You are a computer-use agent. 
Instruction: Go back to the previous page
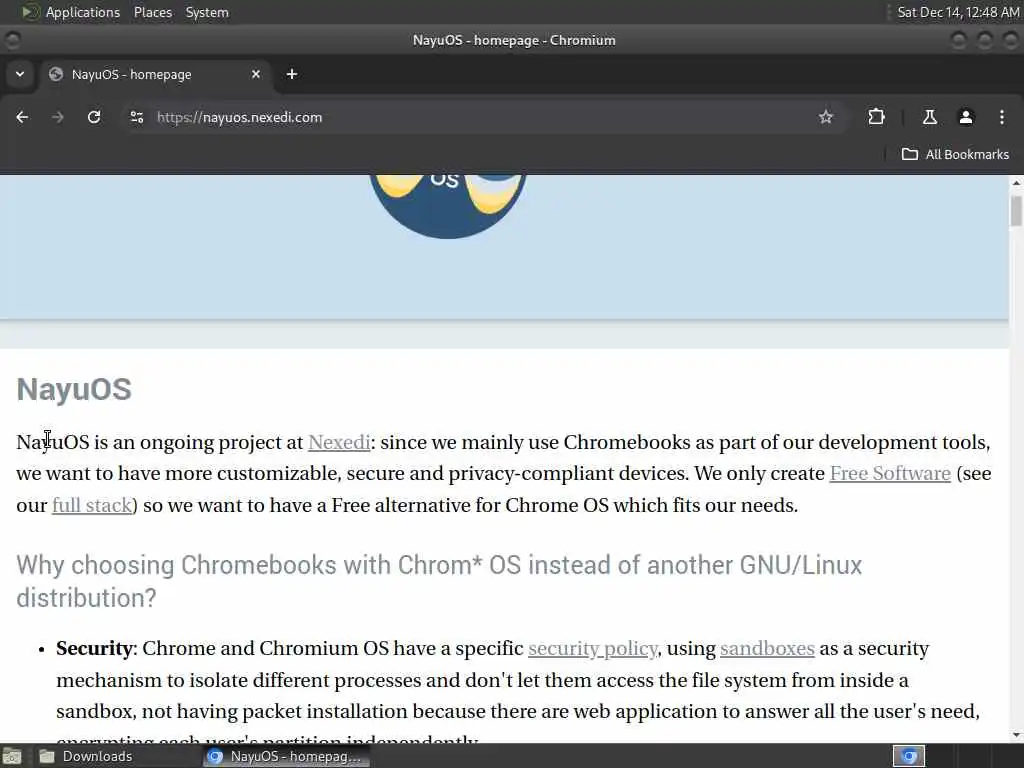tap(22, 117)
